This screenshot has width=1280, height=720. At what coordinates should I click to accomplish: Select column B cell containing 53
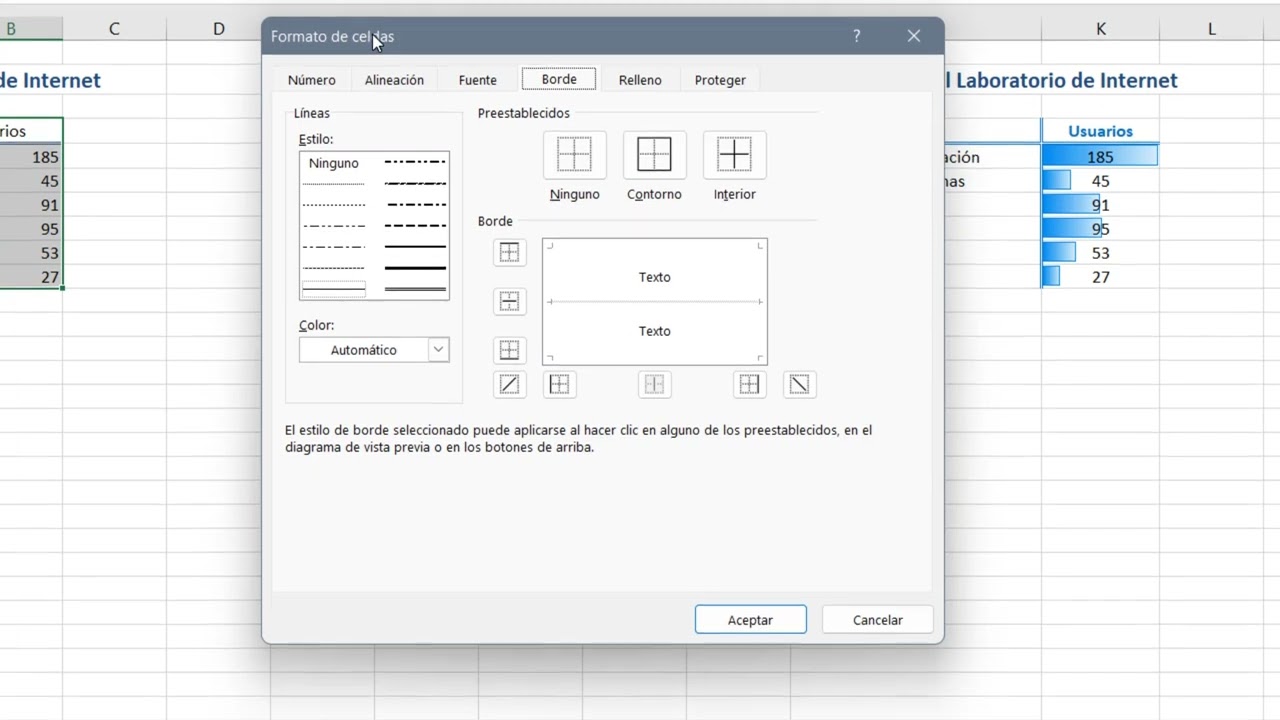pos(31,253)
